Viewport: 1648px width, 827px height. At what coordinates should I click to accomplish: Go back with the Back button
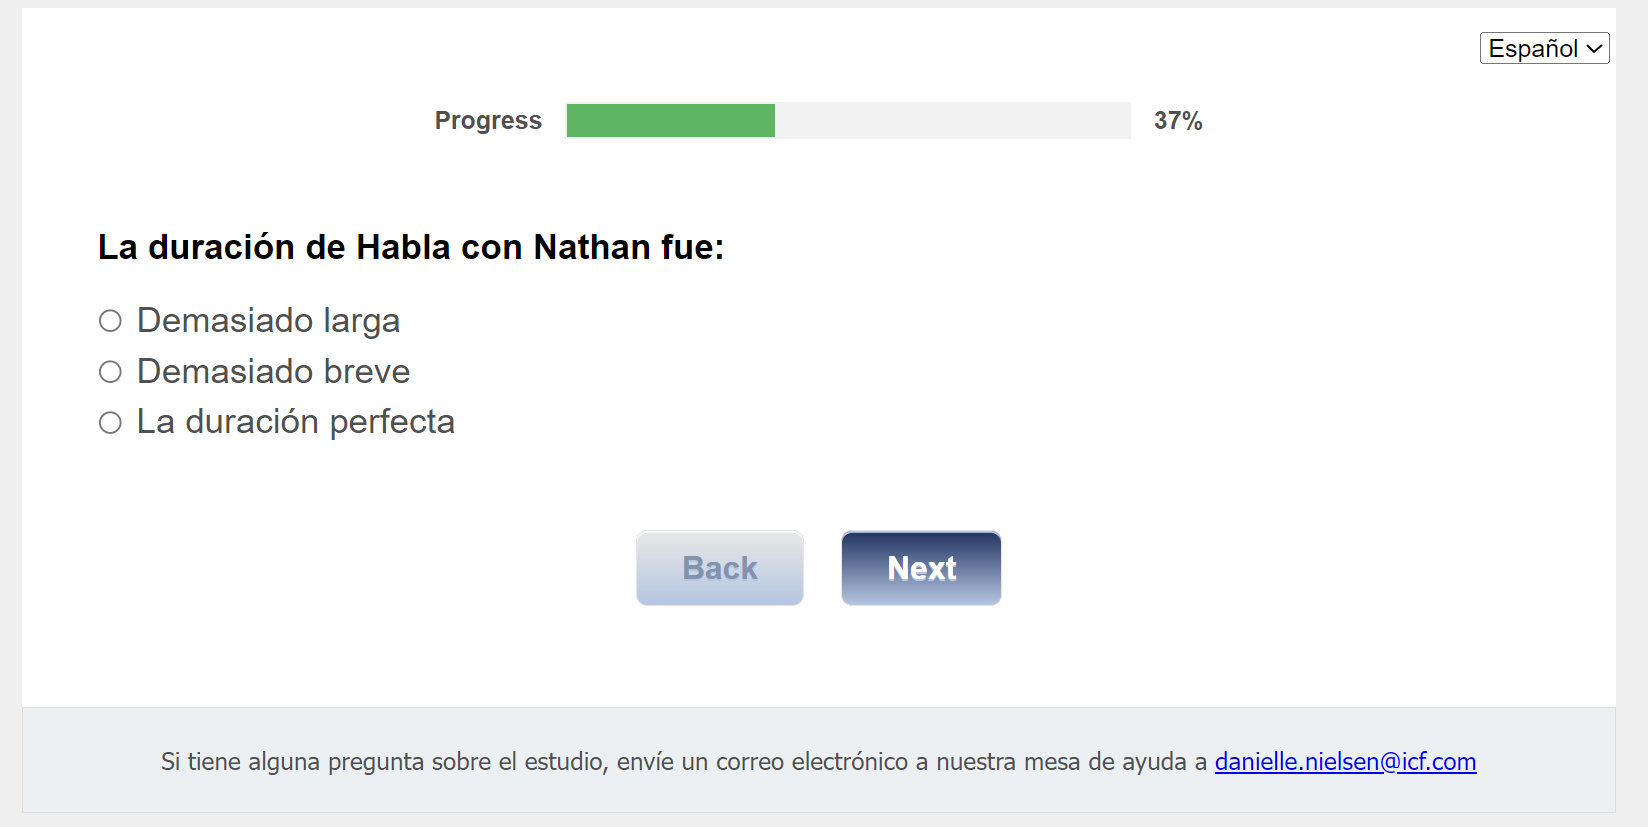pos(719,568)
